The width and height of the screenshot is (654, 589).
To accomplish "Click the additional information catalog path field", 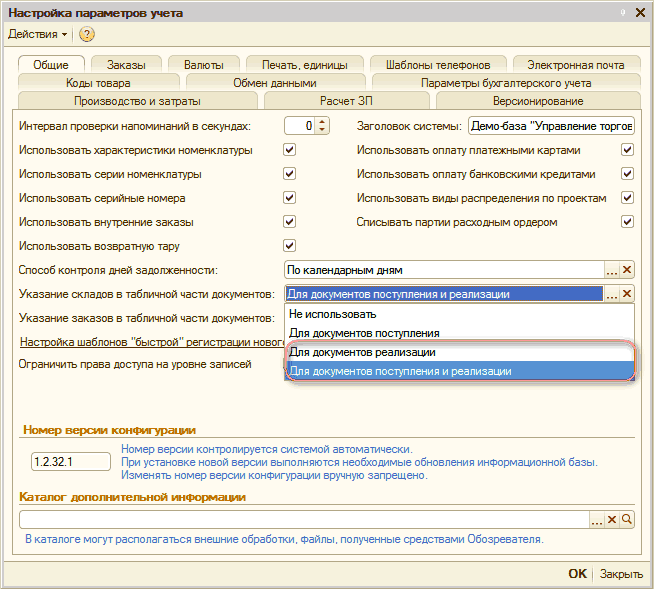I will tap(304, 520).
